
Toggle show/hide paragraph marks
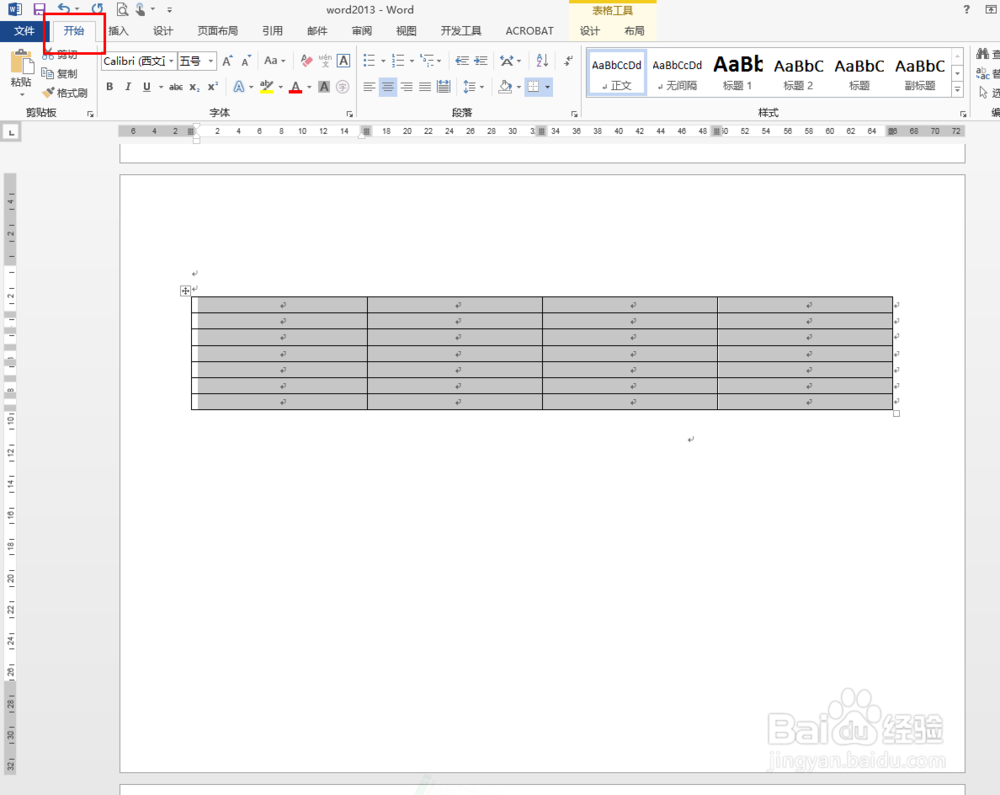click(x=568, y=61)
